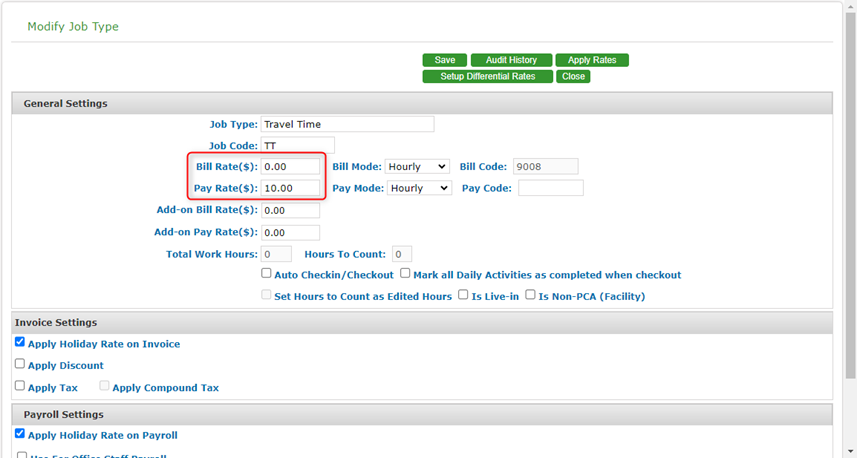Enable the Apply Discount checkbox
The width and height of the screenshot is (857, 458).
tap(20, 364)
